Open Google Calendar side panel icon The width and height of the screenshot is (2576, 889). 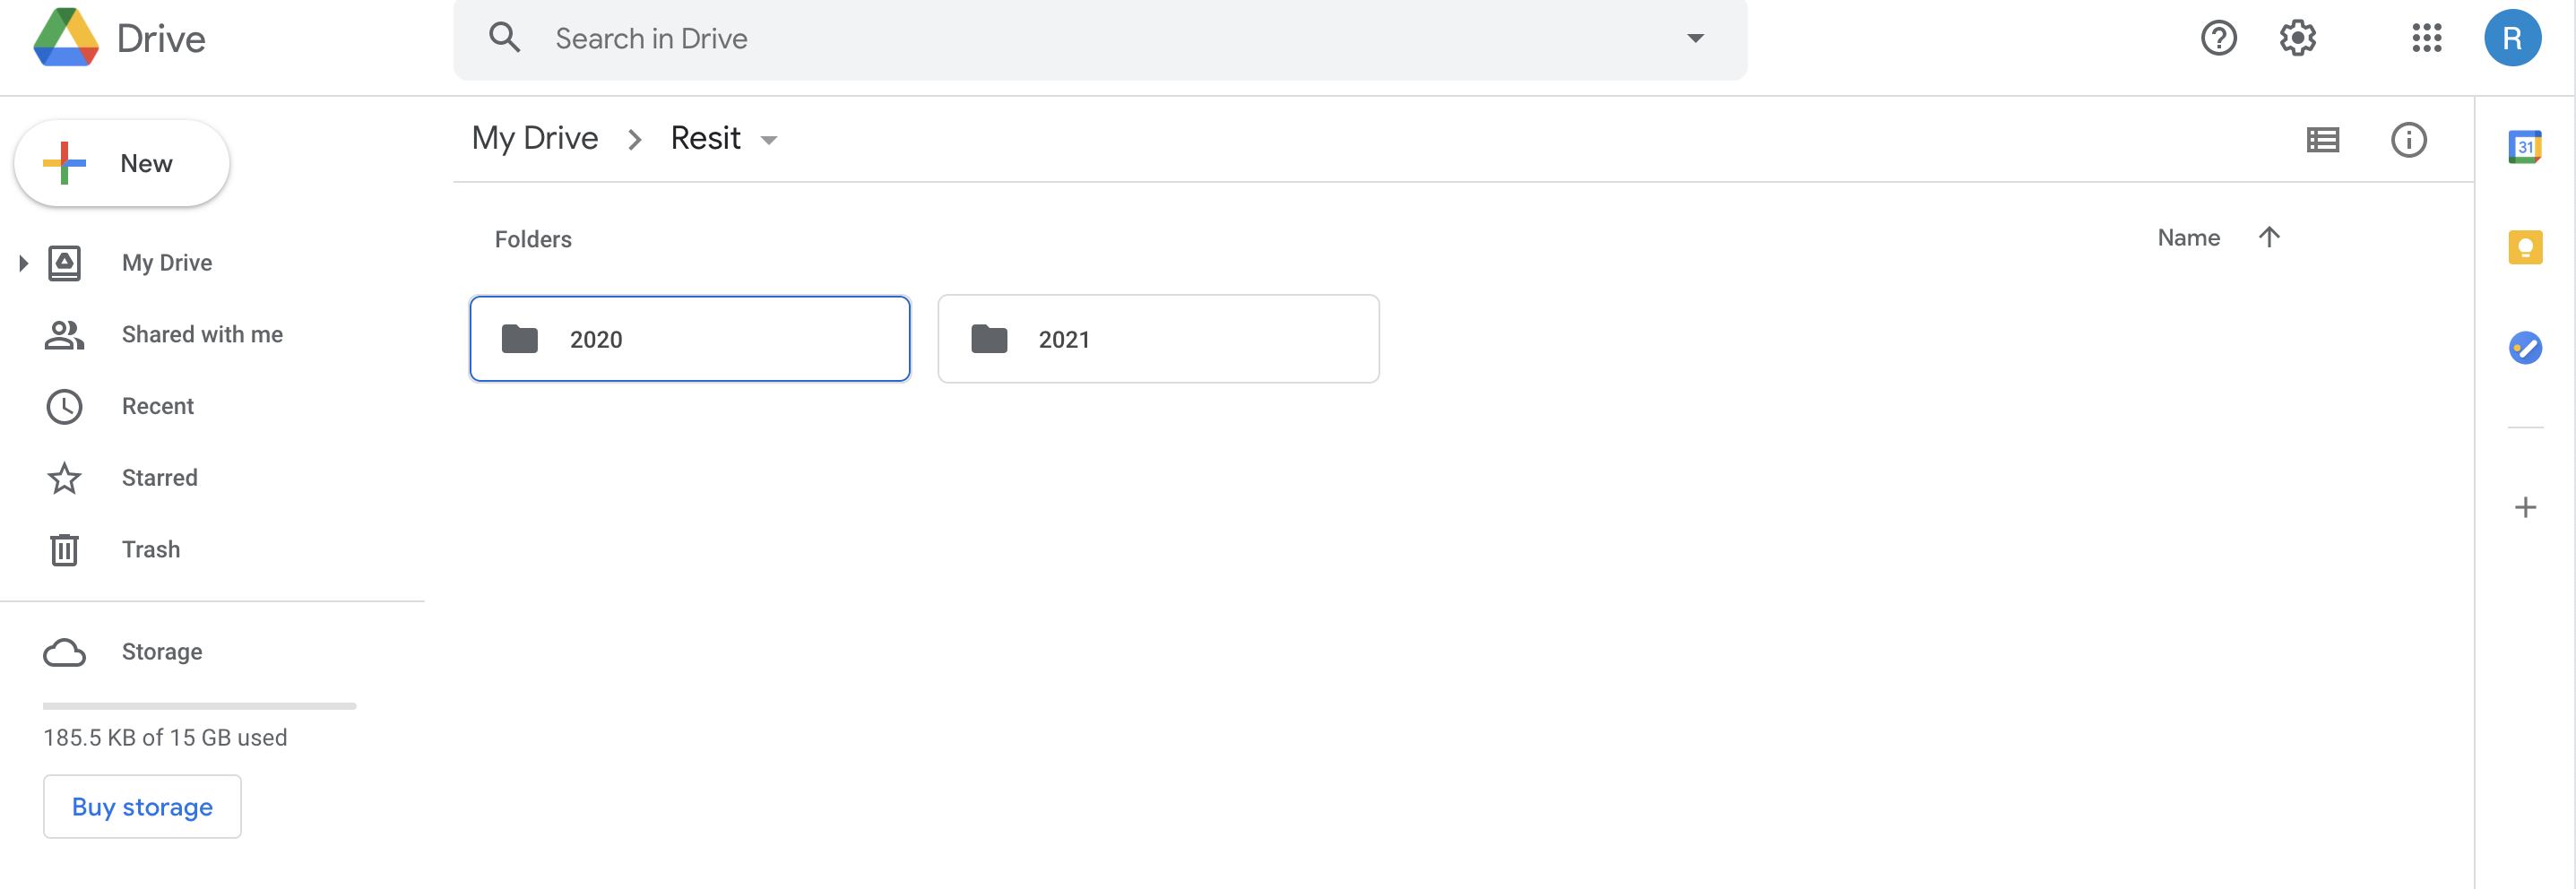(2525, 147)
